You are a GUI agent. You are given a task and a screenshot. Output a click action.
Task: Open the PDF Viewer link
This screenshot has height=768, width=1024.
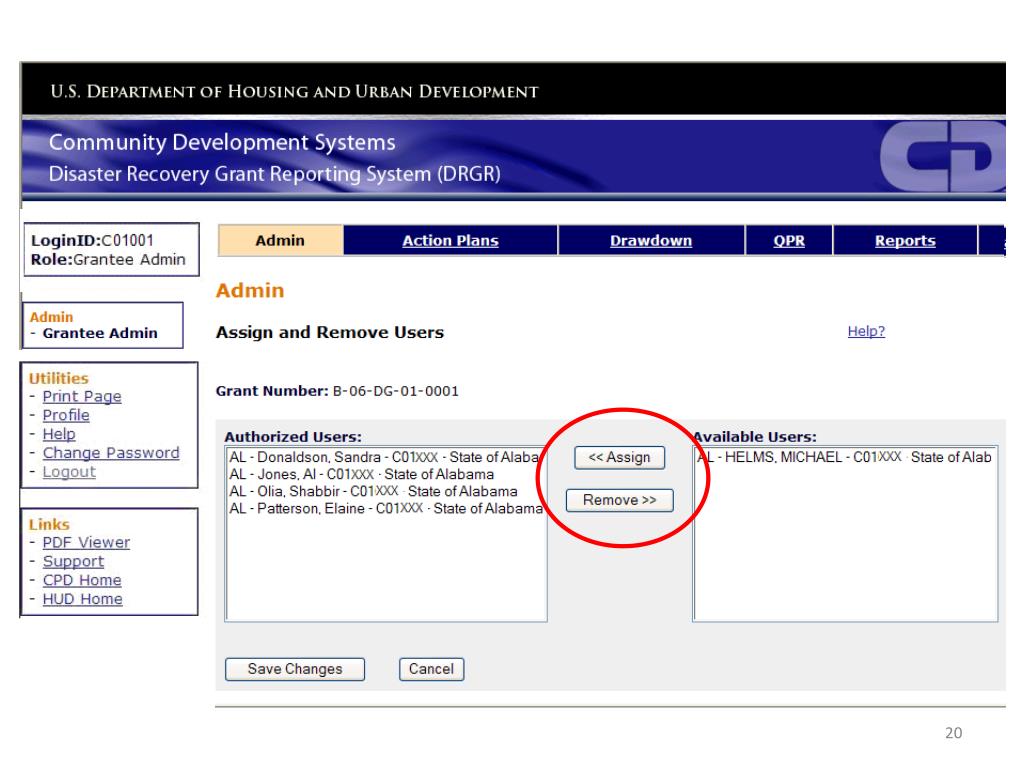click(x=86, y=543)
